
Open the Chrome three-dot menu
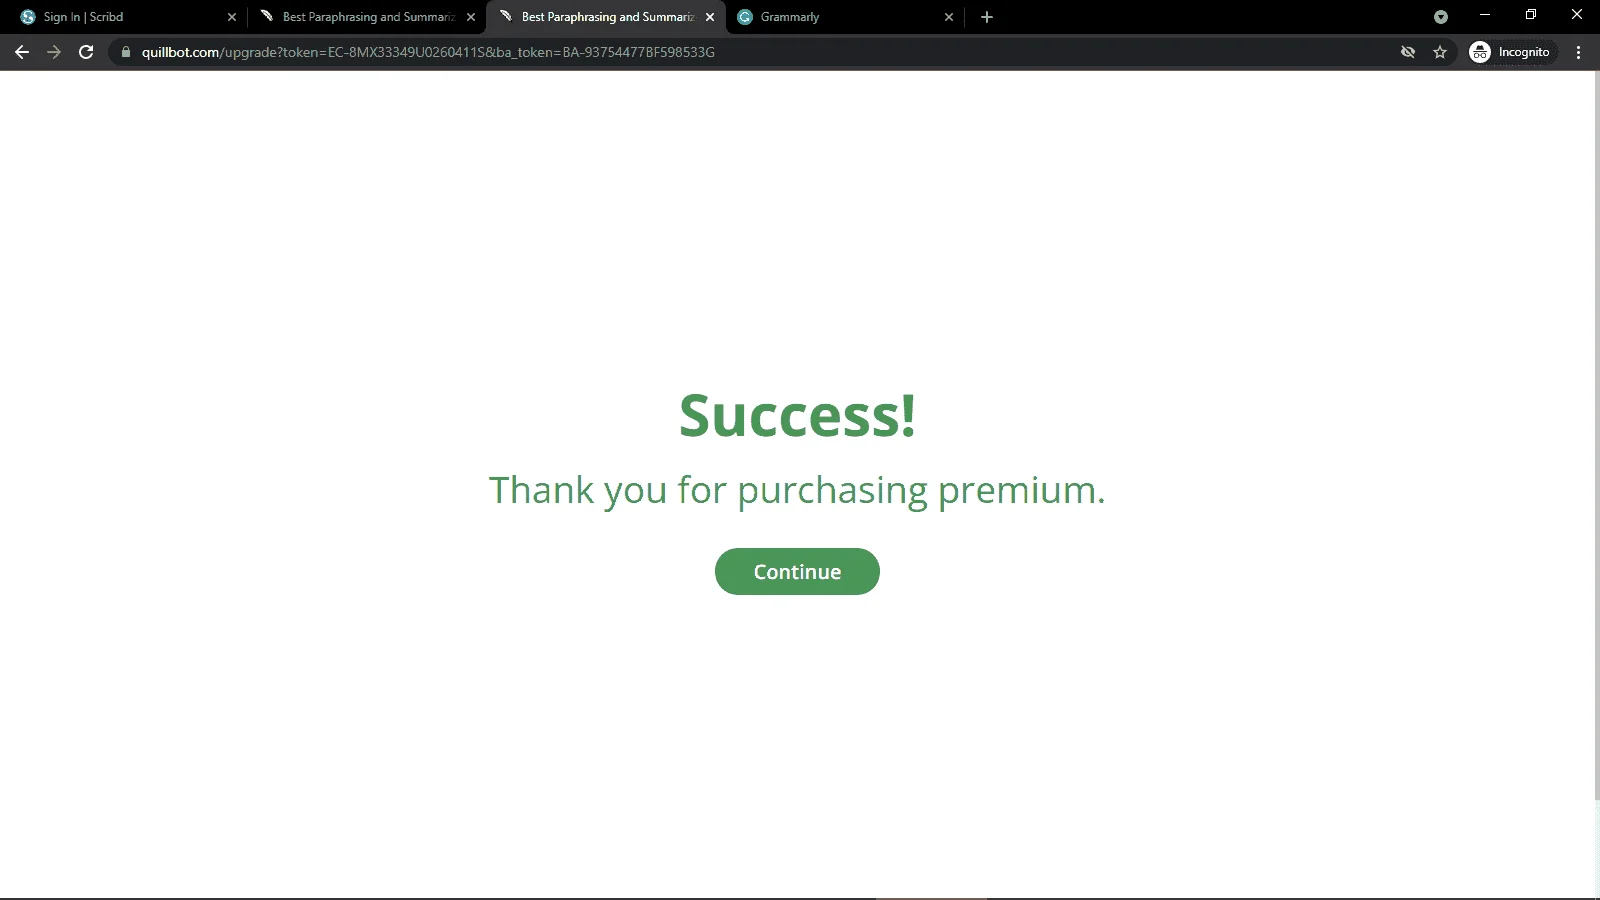pos(1579,52)
